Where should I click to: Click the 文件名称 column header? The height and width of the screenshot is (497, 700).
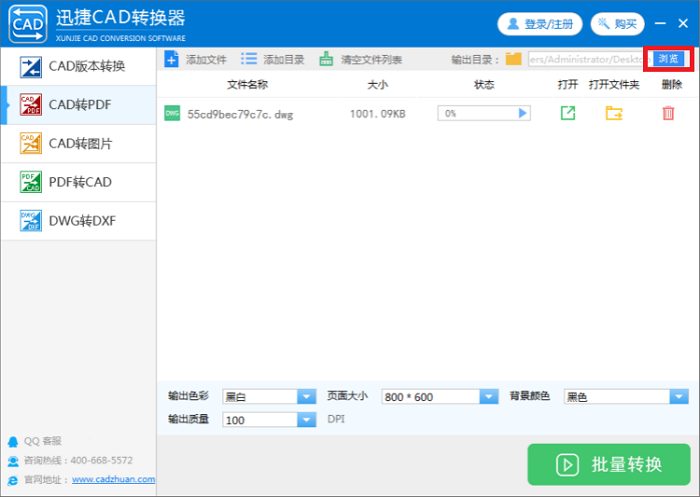point(247,84)
